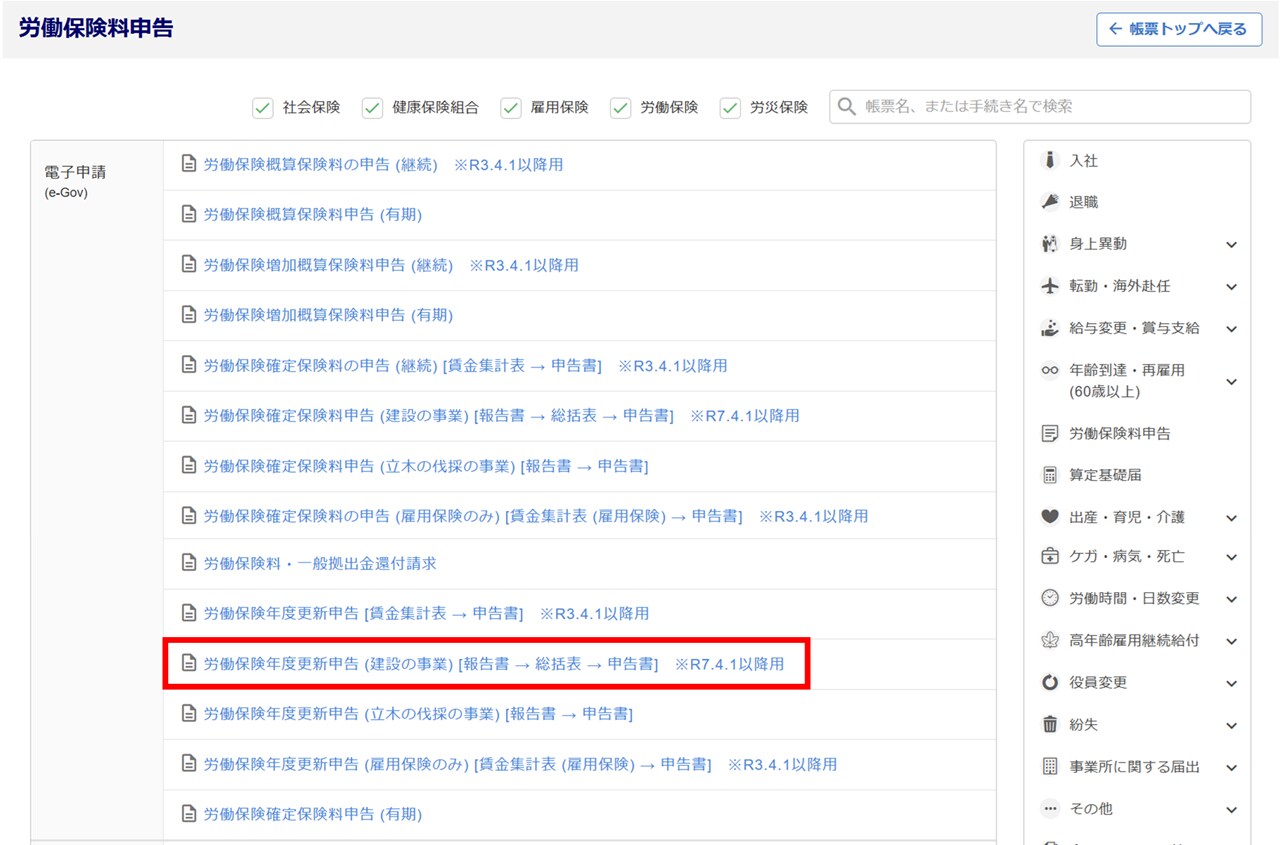The image size is (1280, 845).
Task: Open the 労働保険料・一般拠出金還付請求 link
Action: tap(320, 563)
